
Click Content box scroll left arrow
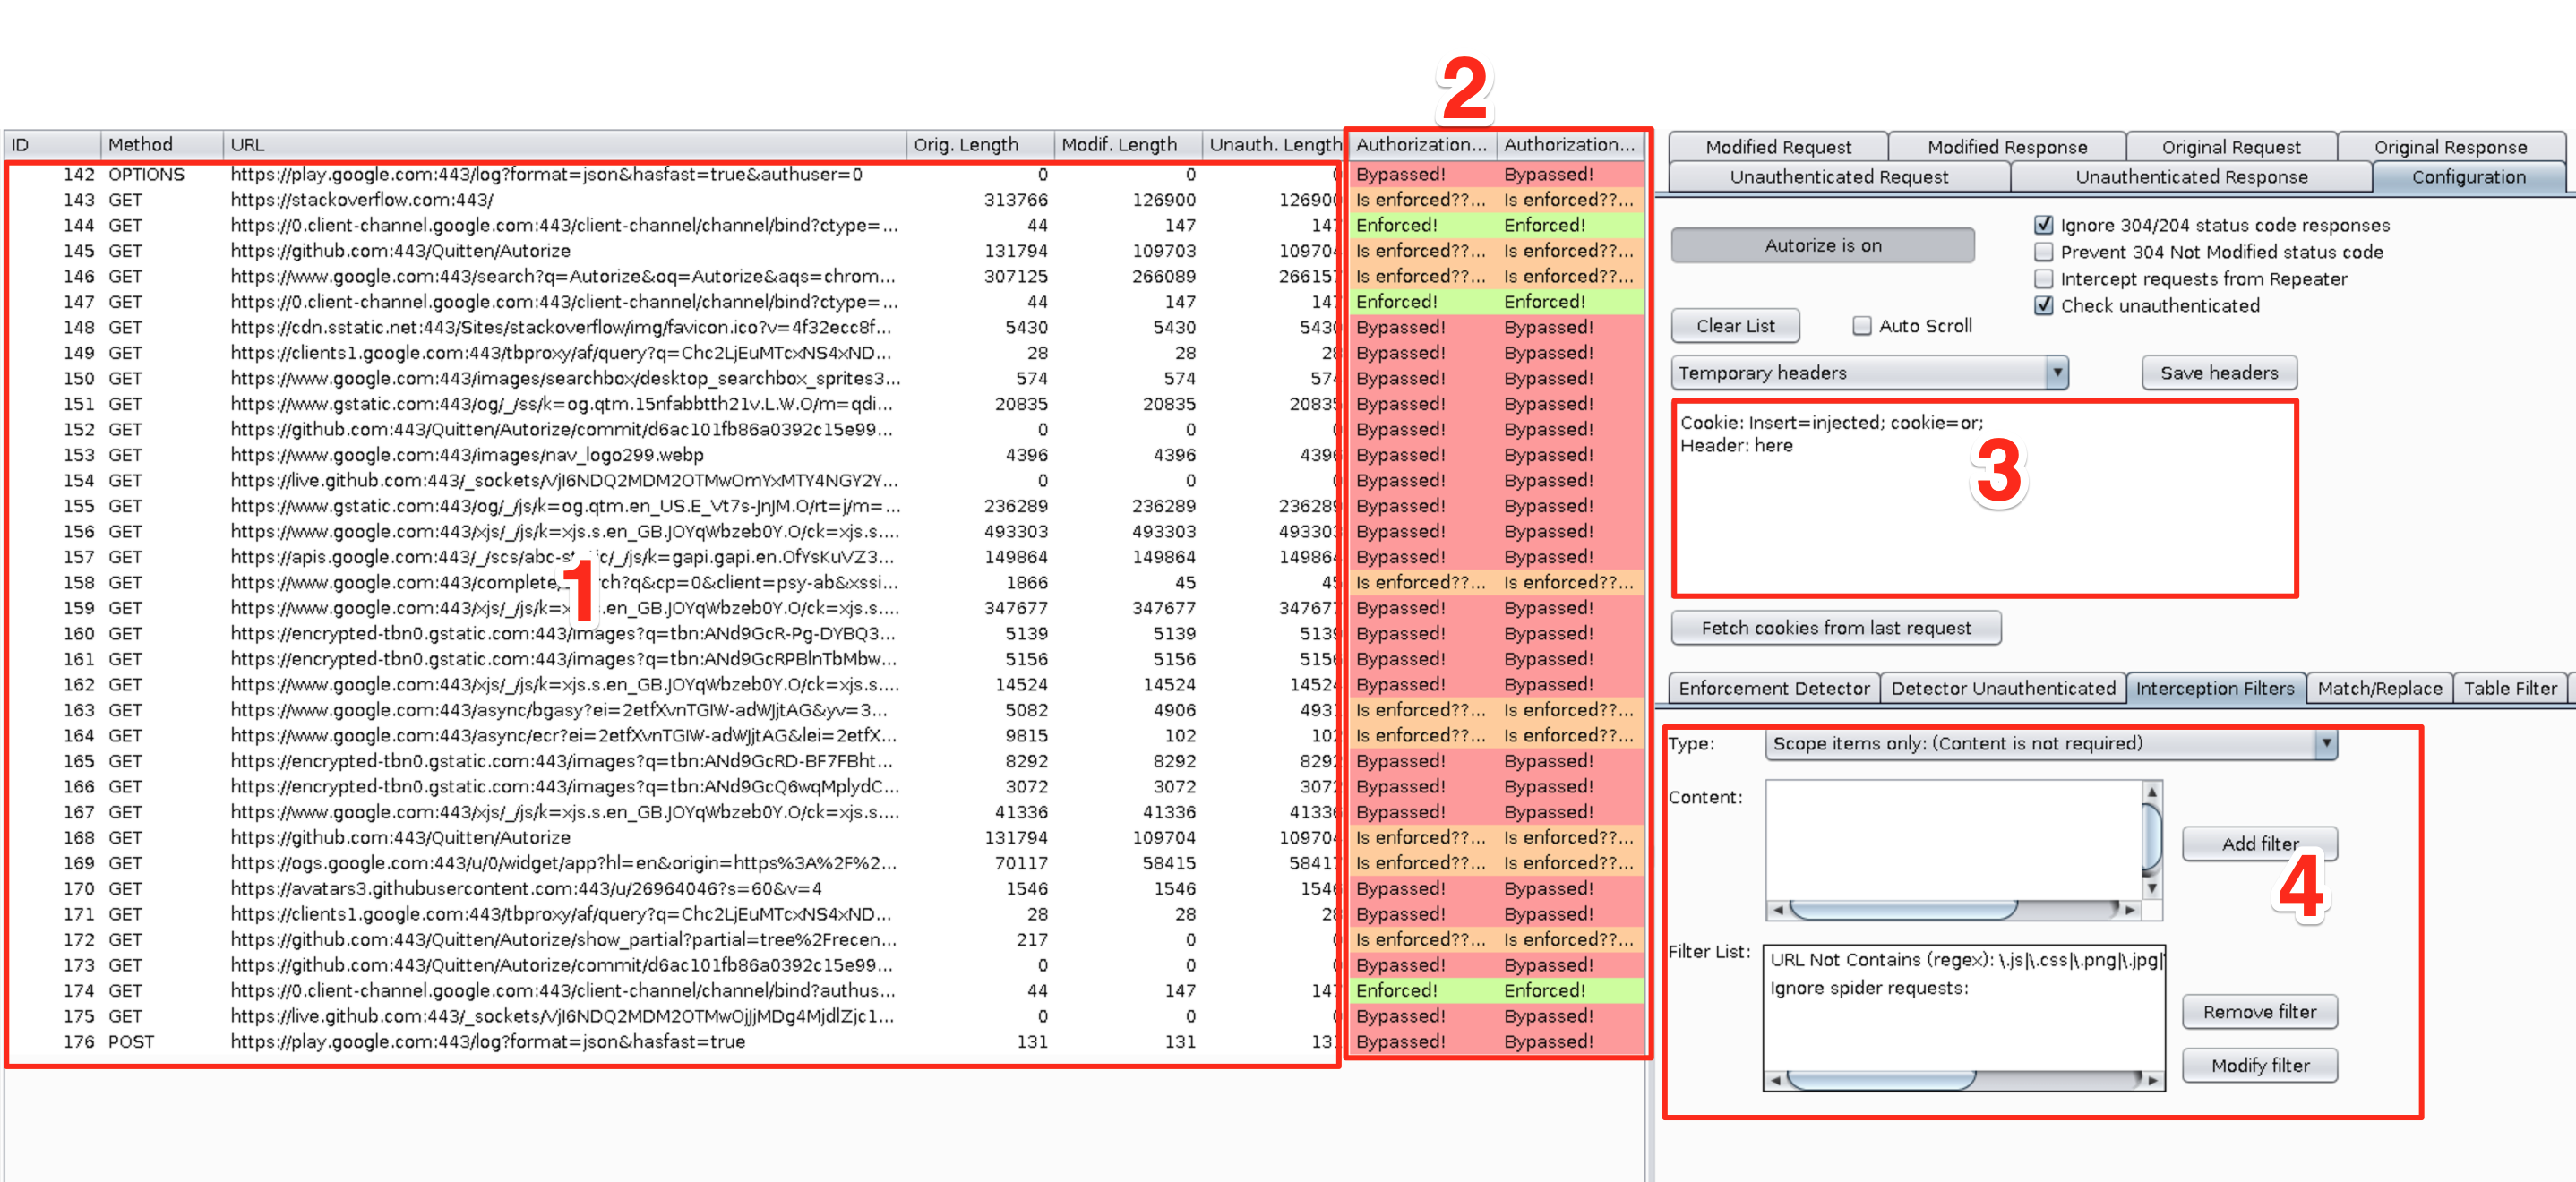[x=1777, y=910]
